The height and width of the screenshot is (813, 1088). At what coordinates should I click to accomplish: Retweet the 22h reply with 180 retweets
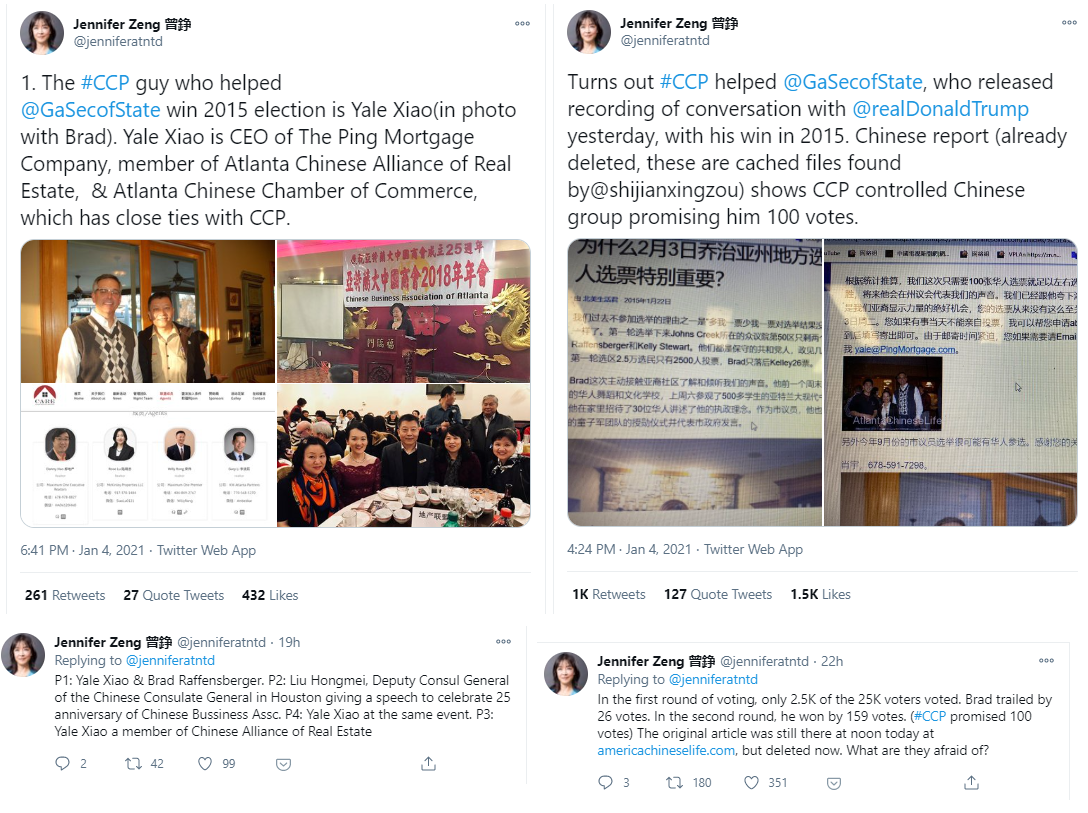pyautogui.click(x=674, y=782)
